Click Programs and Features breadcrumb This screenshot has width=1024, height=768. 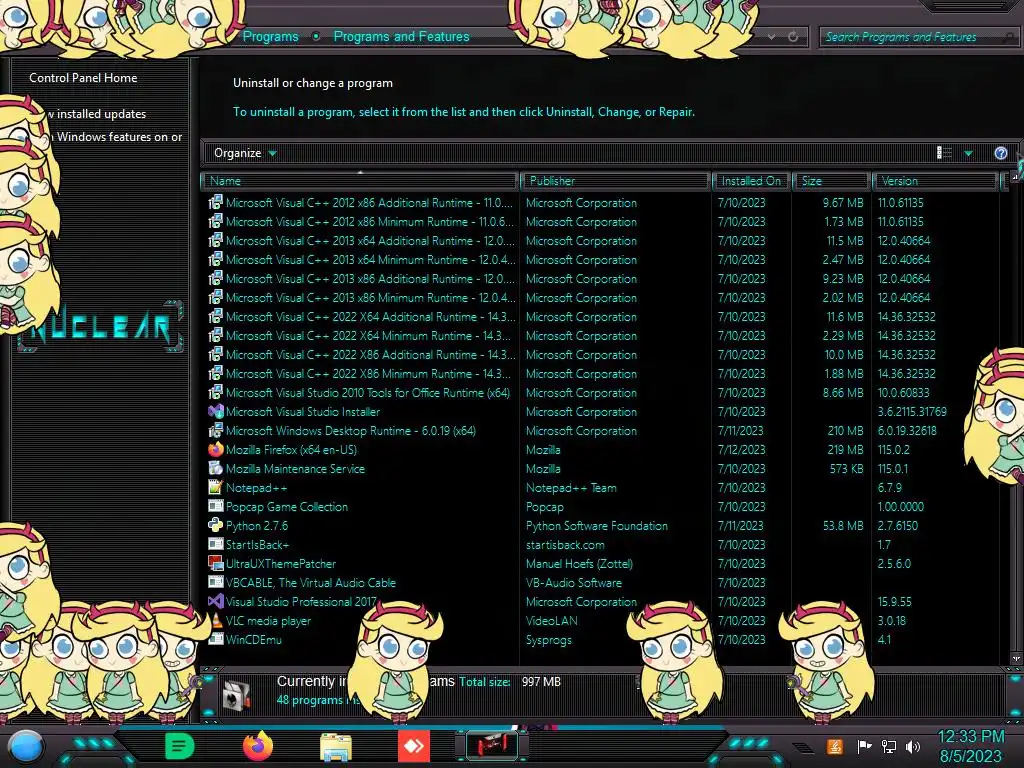[x=401, y=37]
